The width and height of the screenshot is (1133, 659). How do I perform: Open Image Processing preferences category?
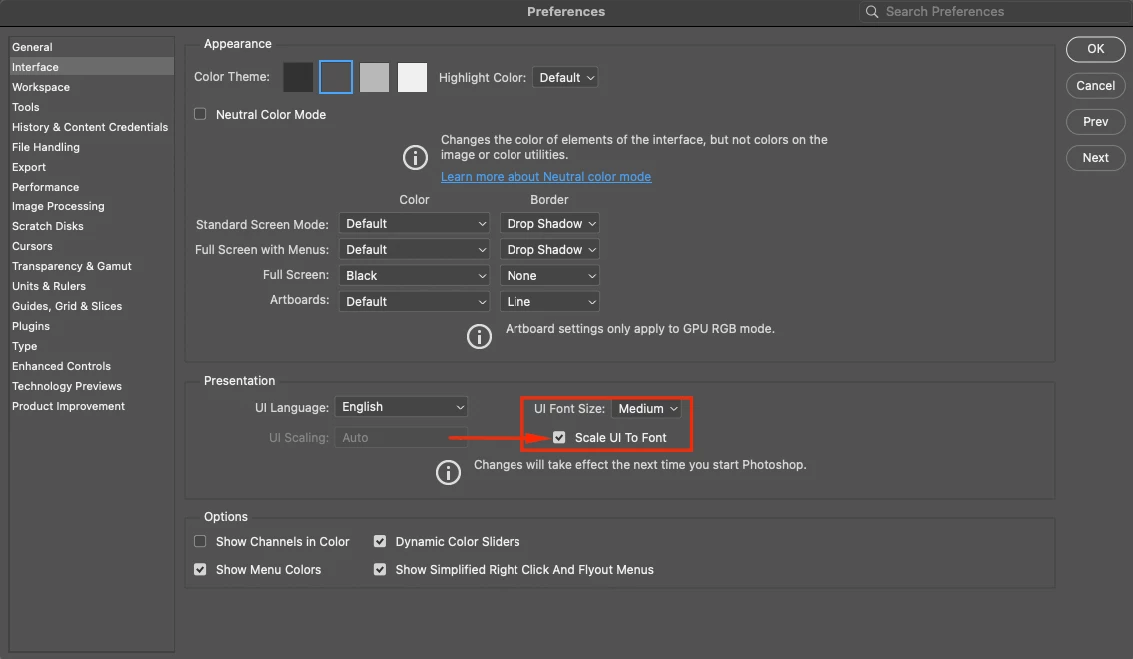click(x=91, y=206)
